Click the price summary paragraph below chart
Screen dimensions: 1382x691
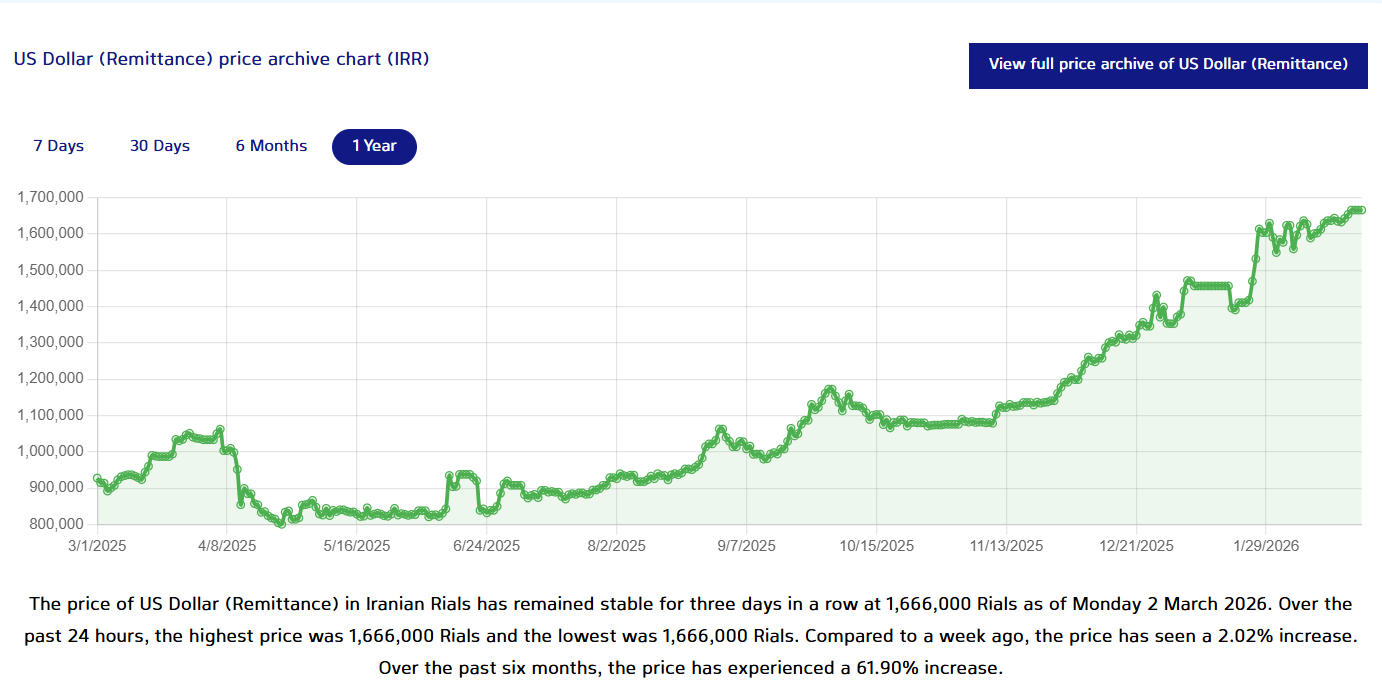[690, 635]
